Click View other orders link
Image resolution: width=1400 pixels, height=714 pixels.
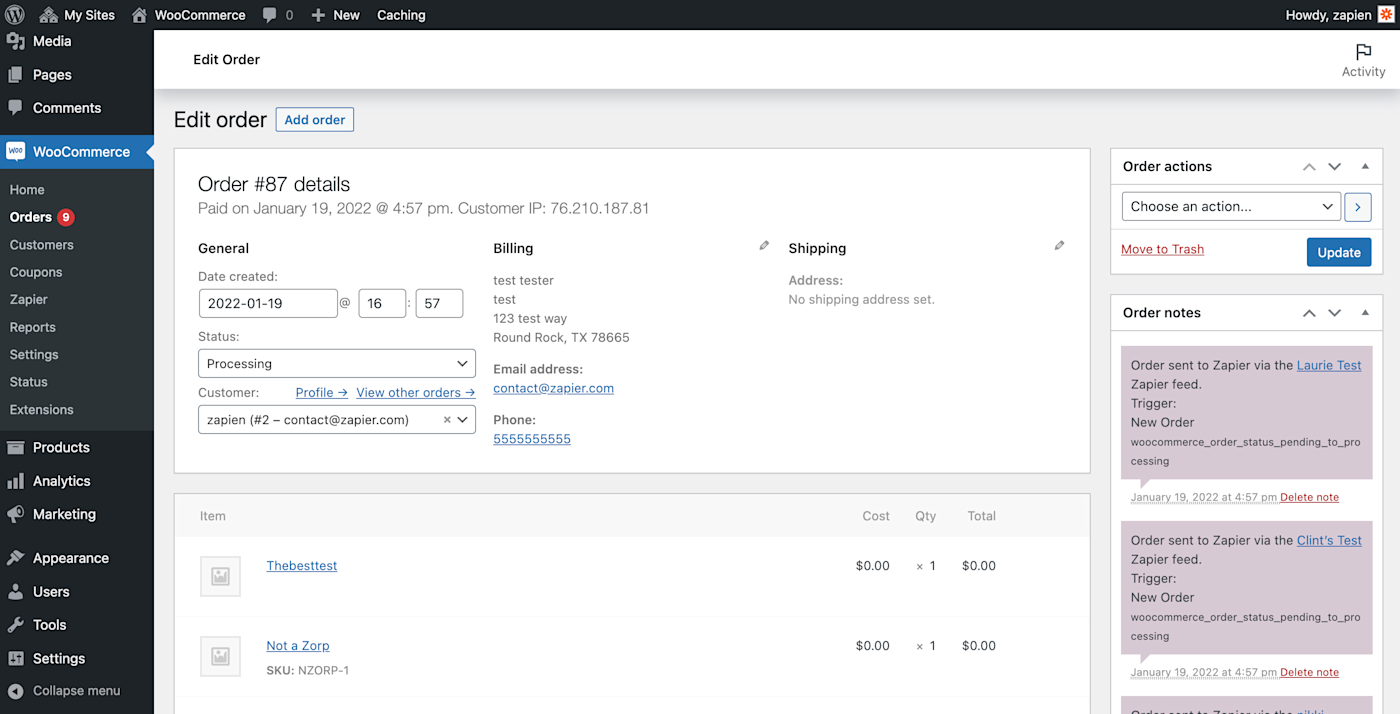[x=416, y=393]
